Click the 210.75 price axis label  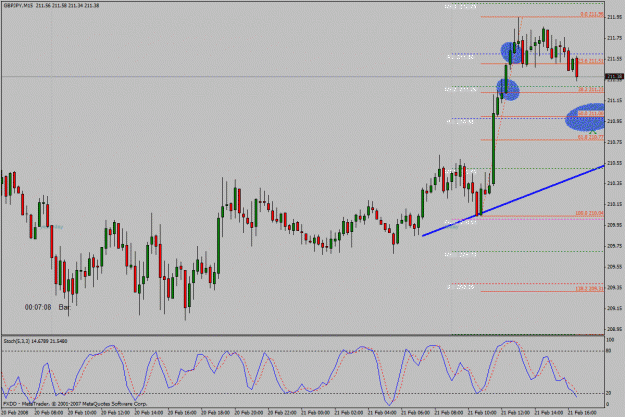[x=615, y=142]
